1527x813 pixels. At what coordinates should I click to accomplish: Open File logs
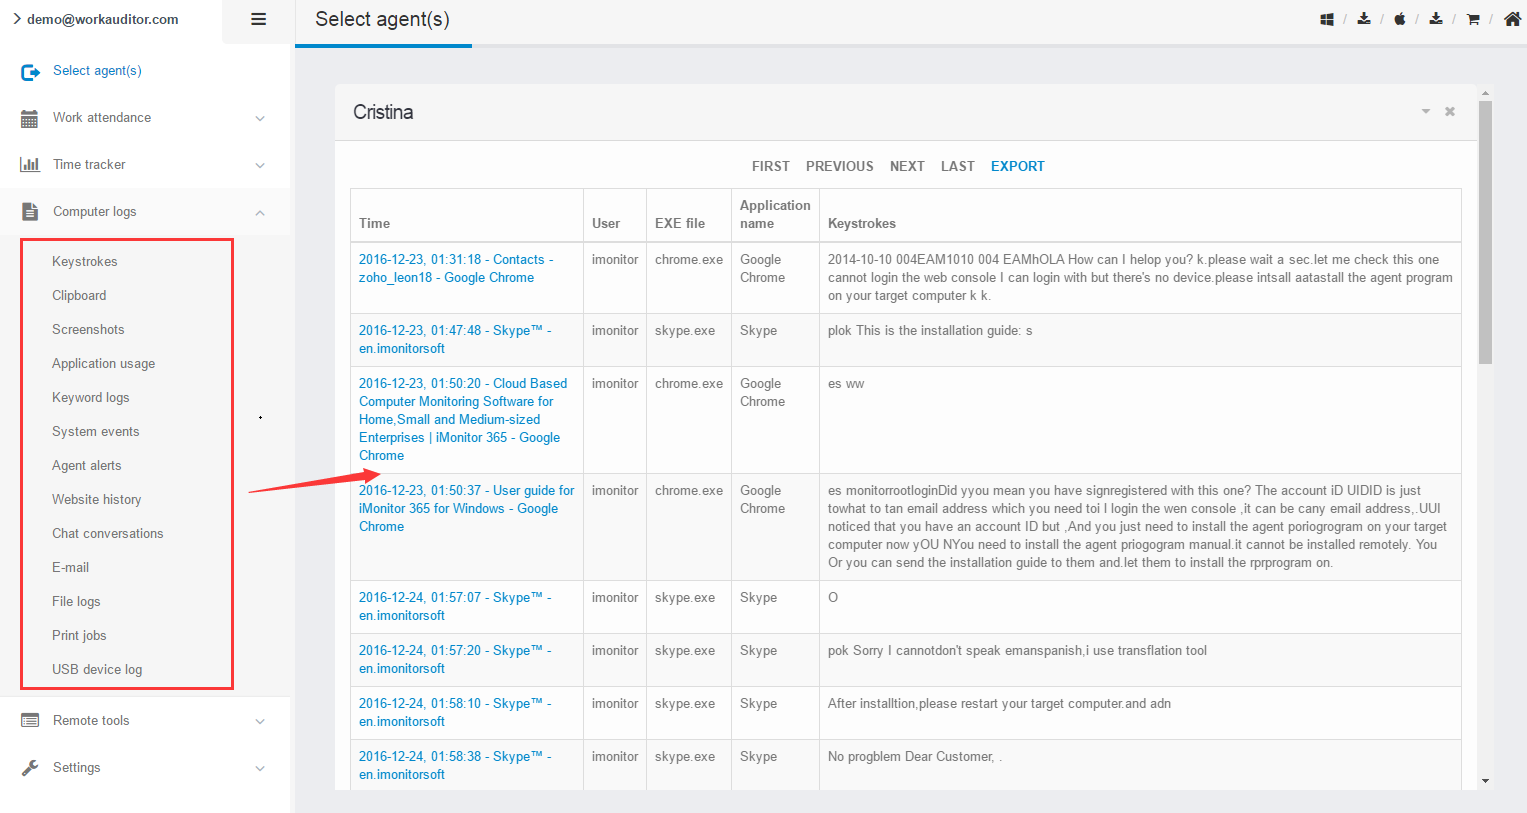[76, 602]
